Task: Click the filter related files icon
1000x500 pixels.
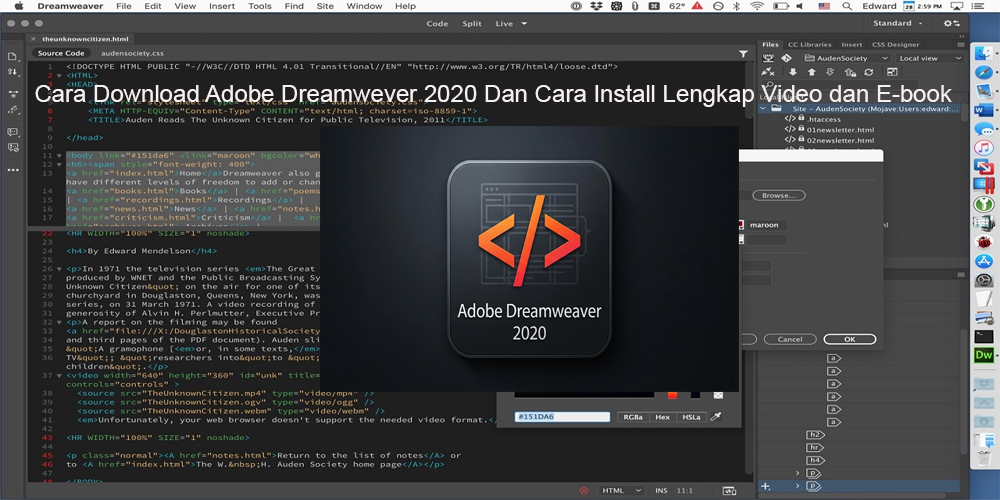Action: [x=743, y=54]
